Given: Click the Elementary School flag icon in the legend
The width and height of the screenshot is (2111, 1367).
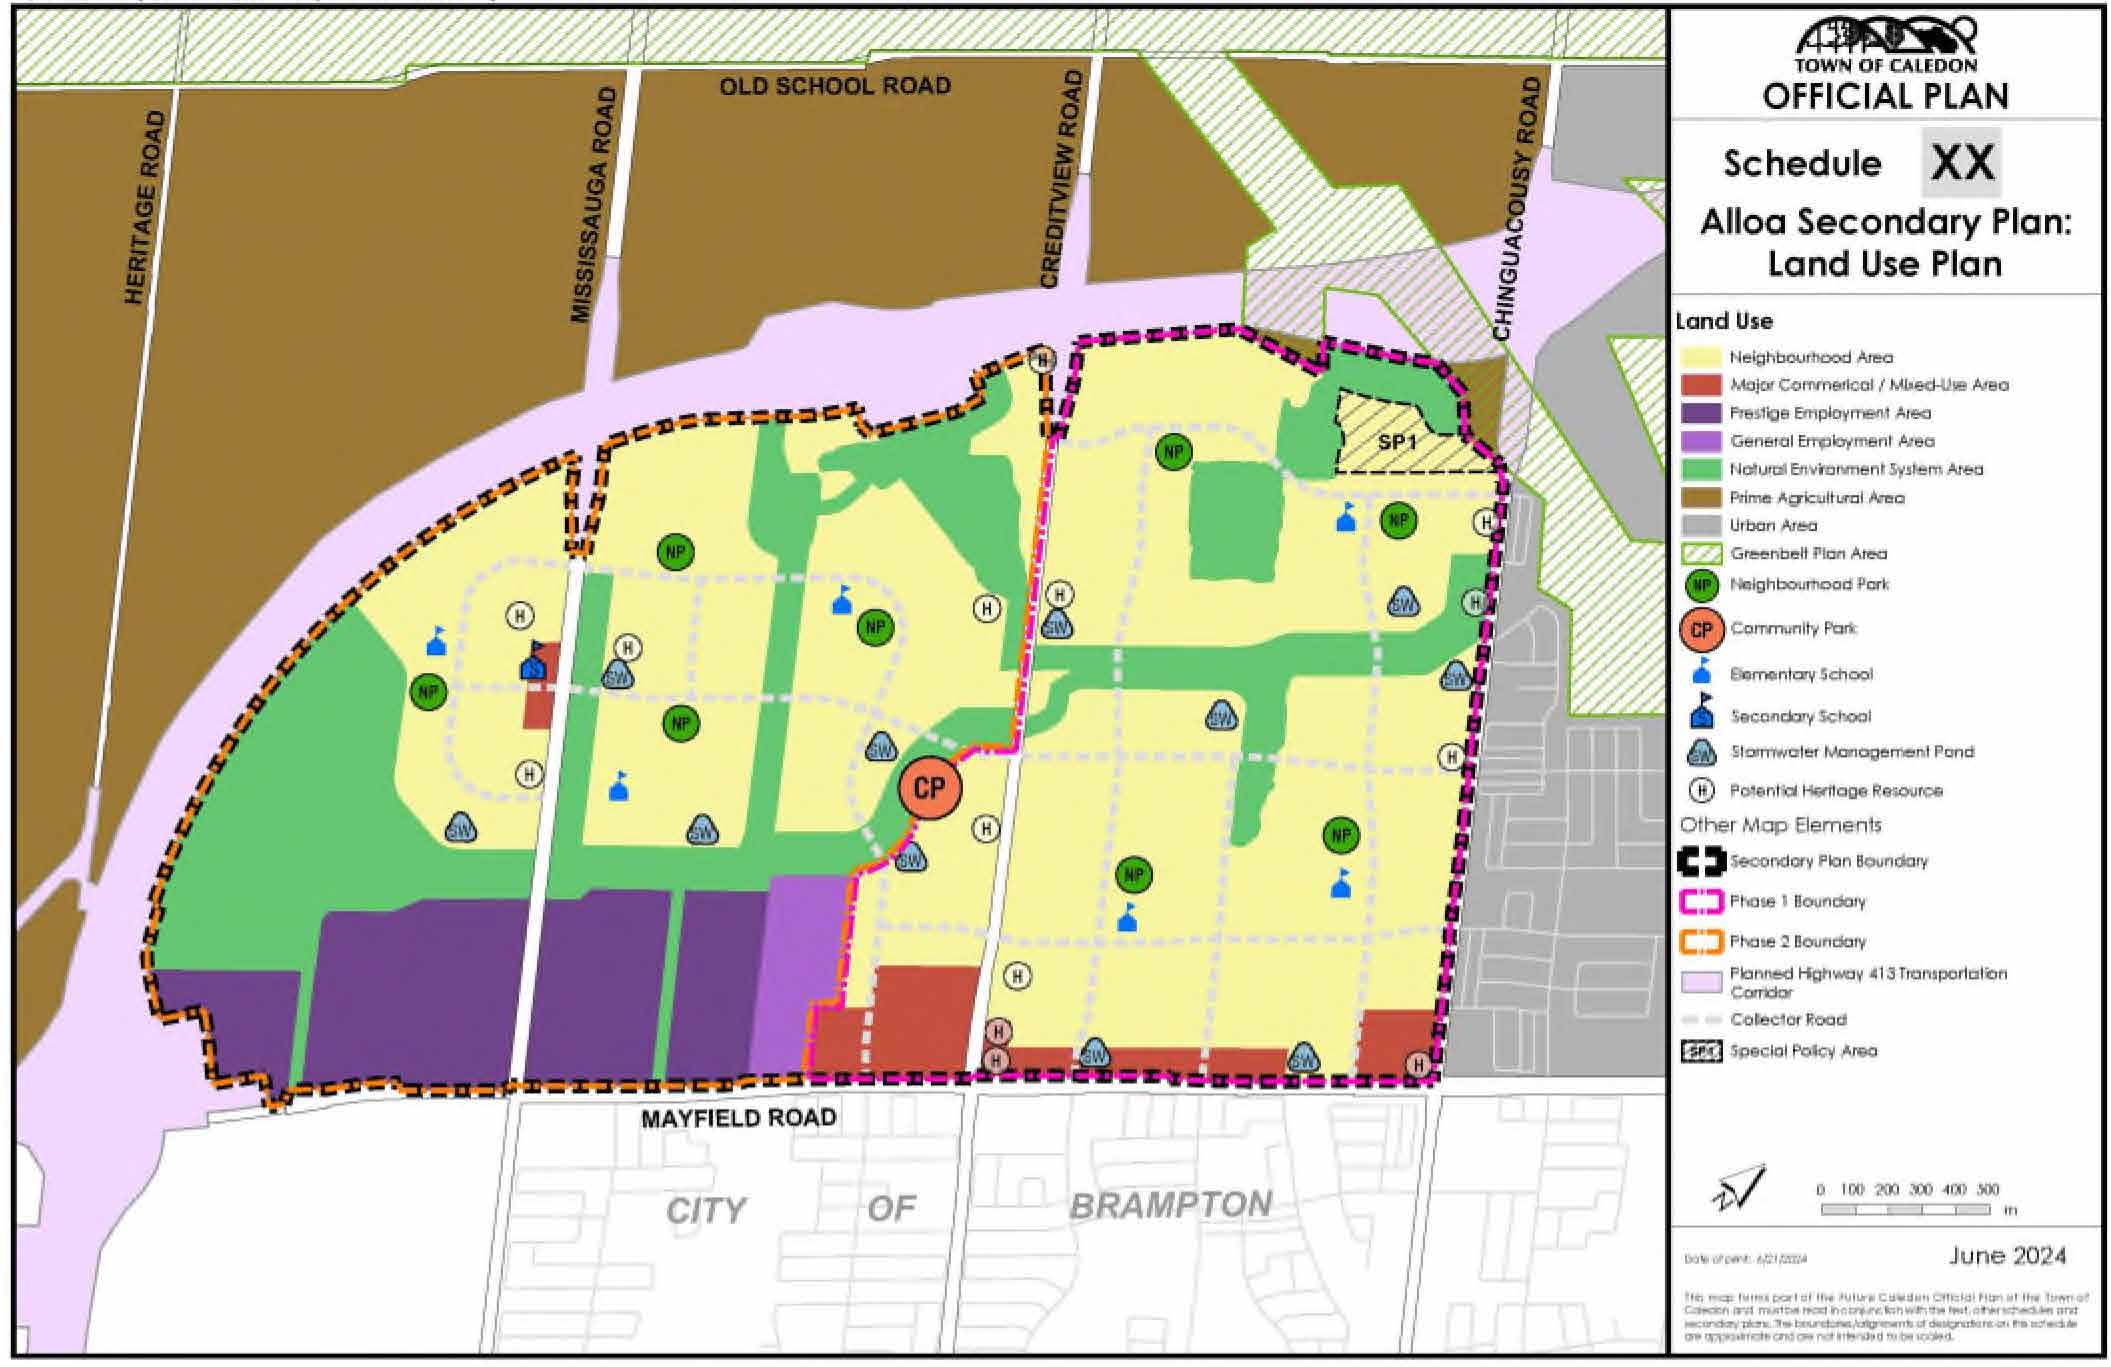Looking at the screenshot, I should 1701,671.
